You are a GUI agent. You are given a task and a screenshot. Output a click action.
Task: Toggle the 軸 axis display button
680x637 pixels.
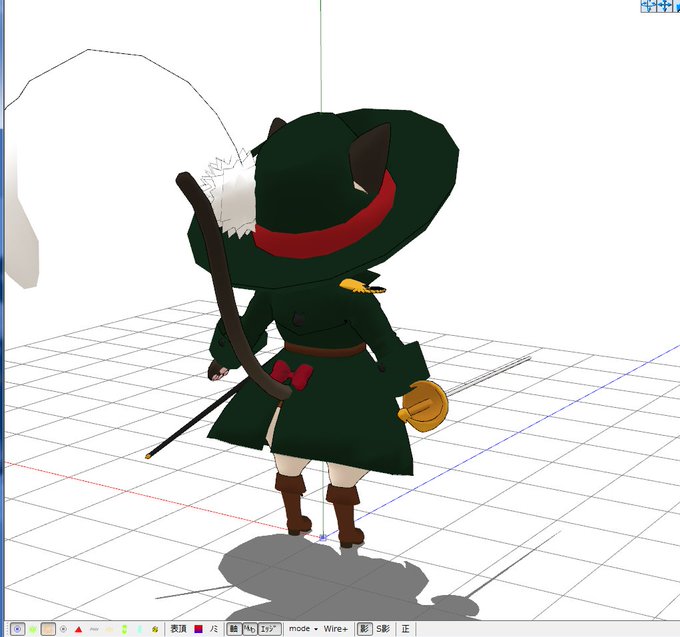pyautogui.click(x=234, y=629)
